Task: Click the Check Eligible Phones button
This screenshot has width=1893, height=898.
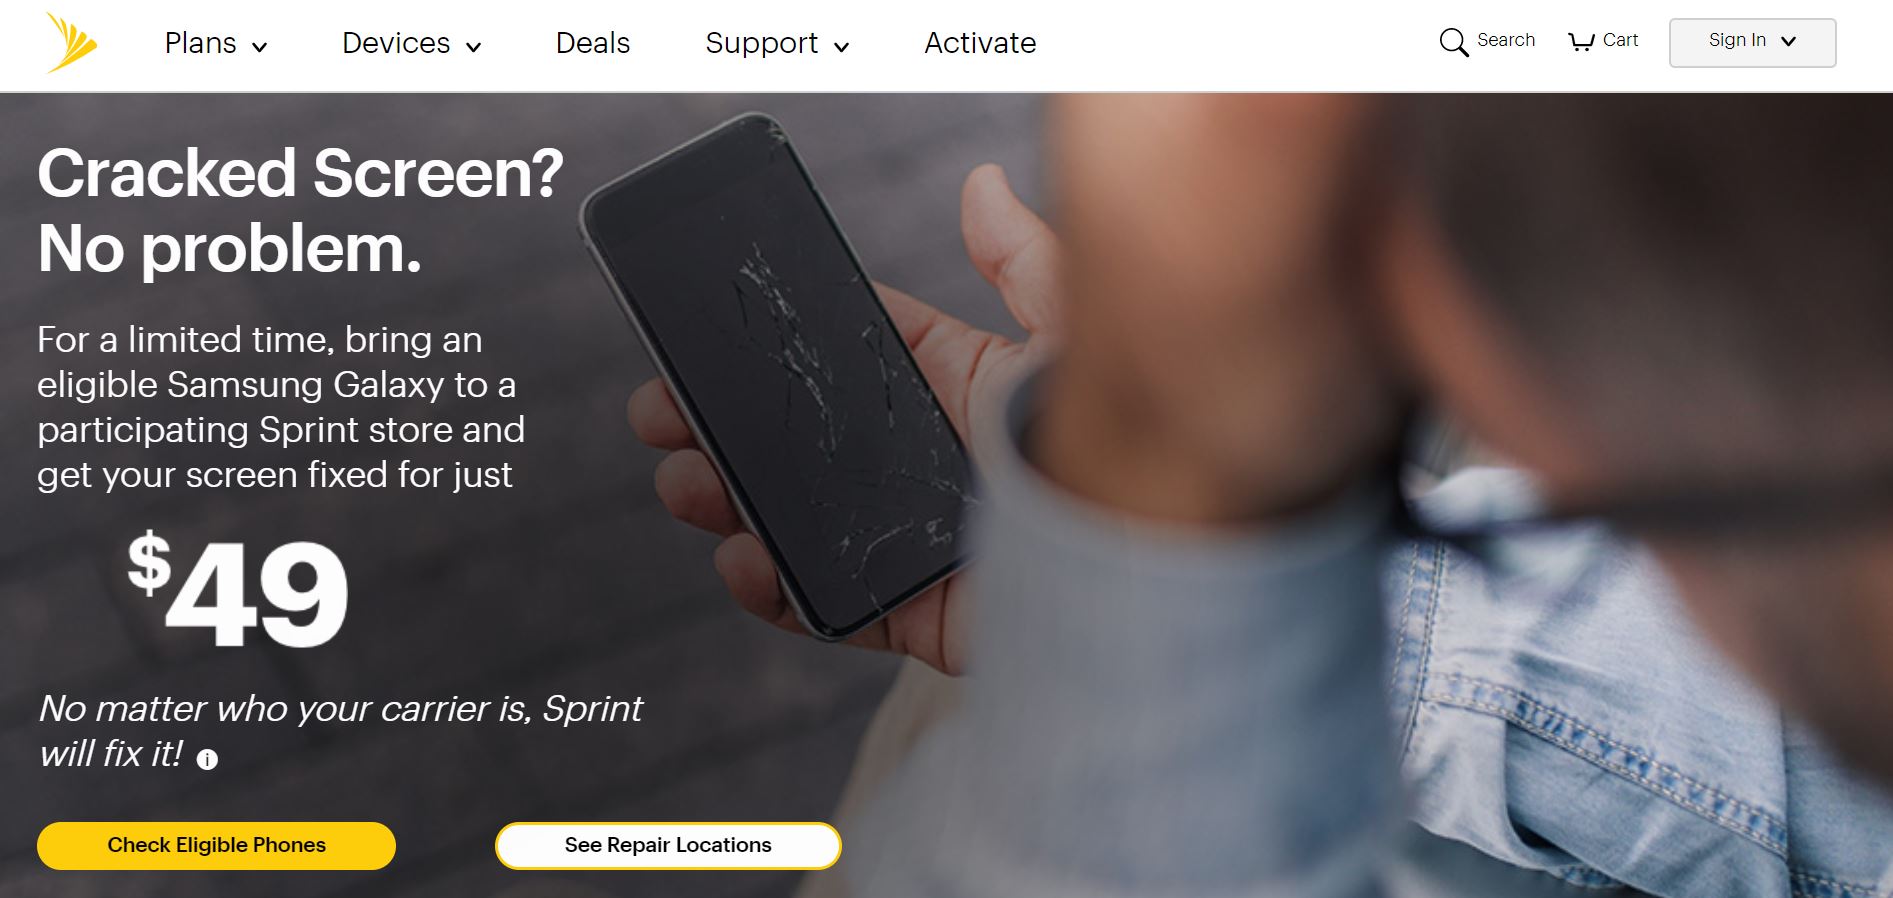Action: (216, 846)
